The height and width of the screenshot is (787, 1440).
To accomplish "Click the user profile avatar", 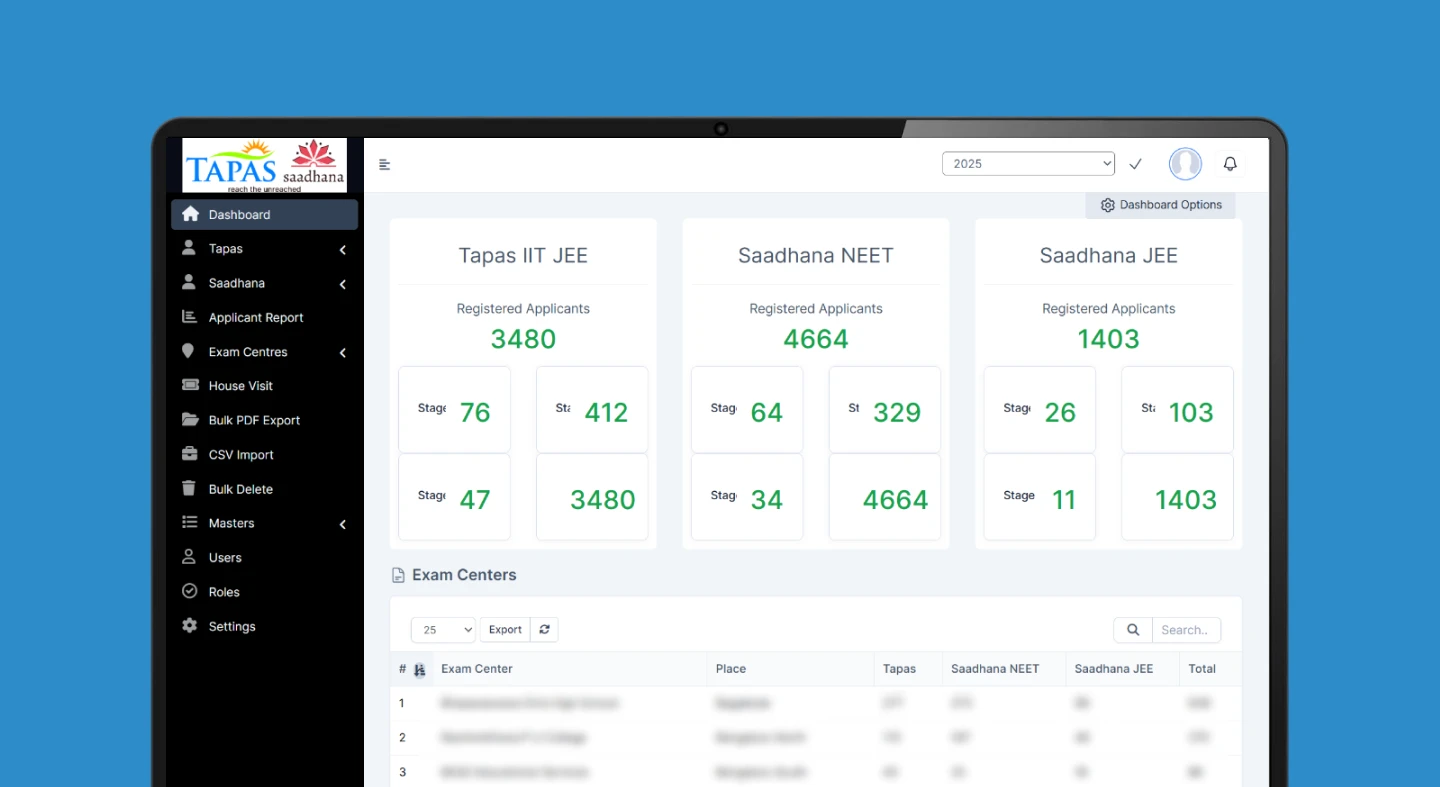I will click(x=1185, y=164).
